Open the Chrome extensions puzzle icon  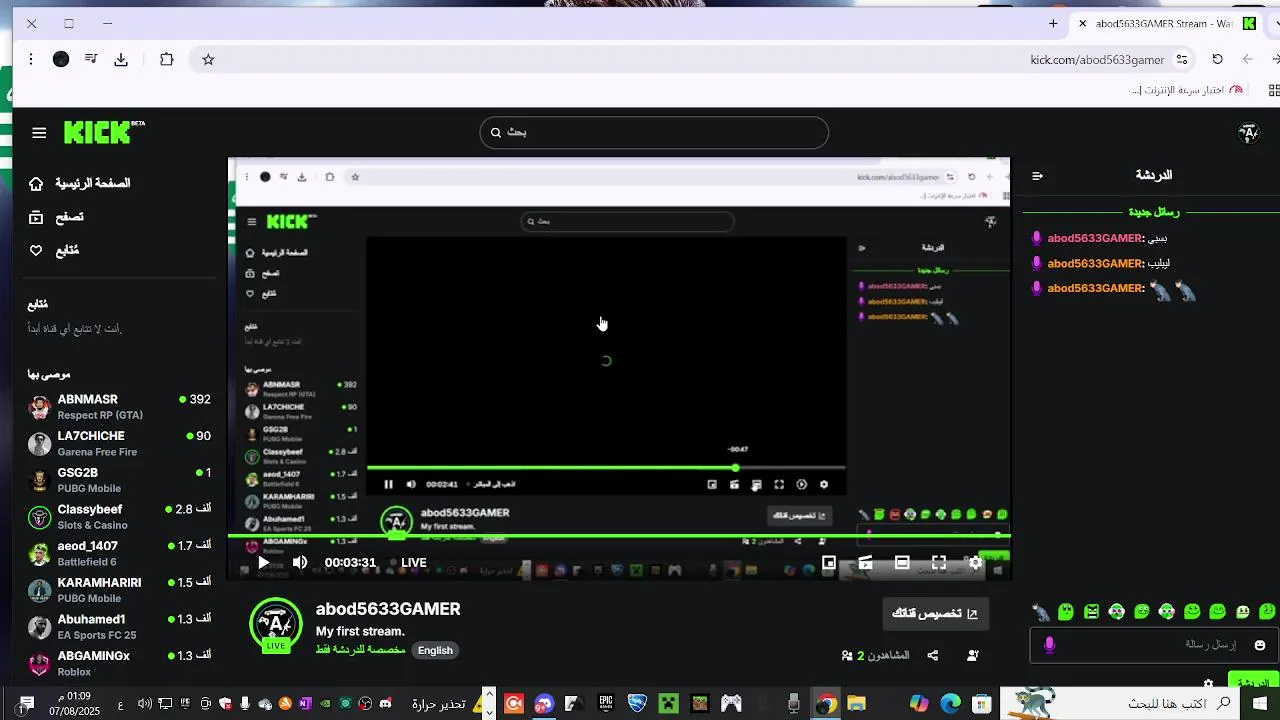coord(167,59)
